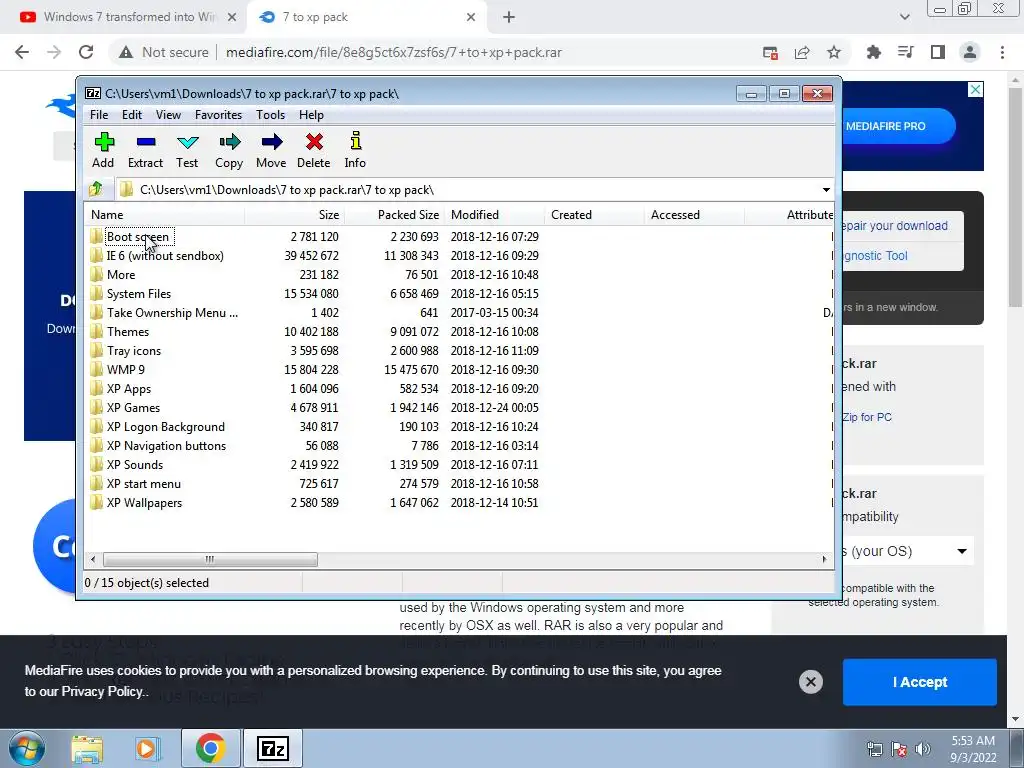
Task: Select the XP start menu folder
Action: (x=144, y=483)
